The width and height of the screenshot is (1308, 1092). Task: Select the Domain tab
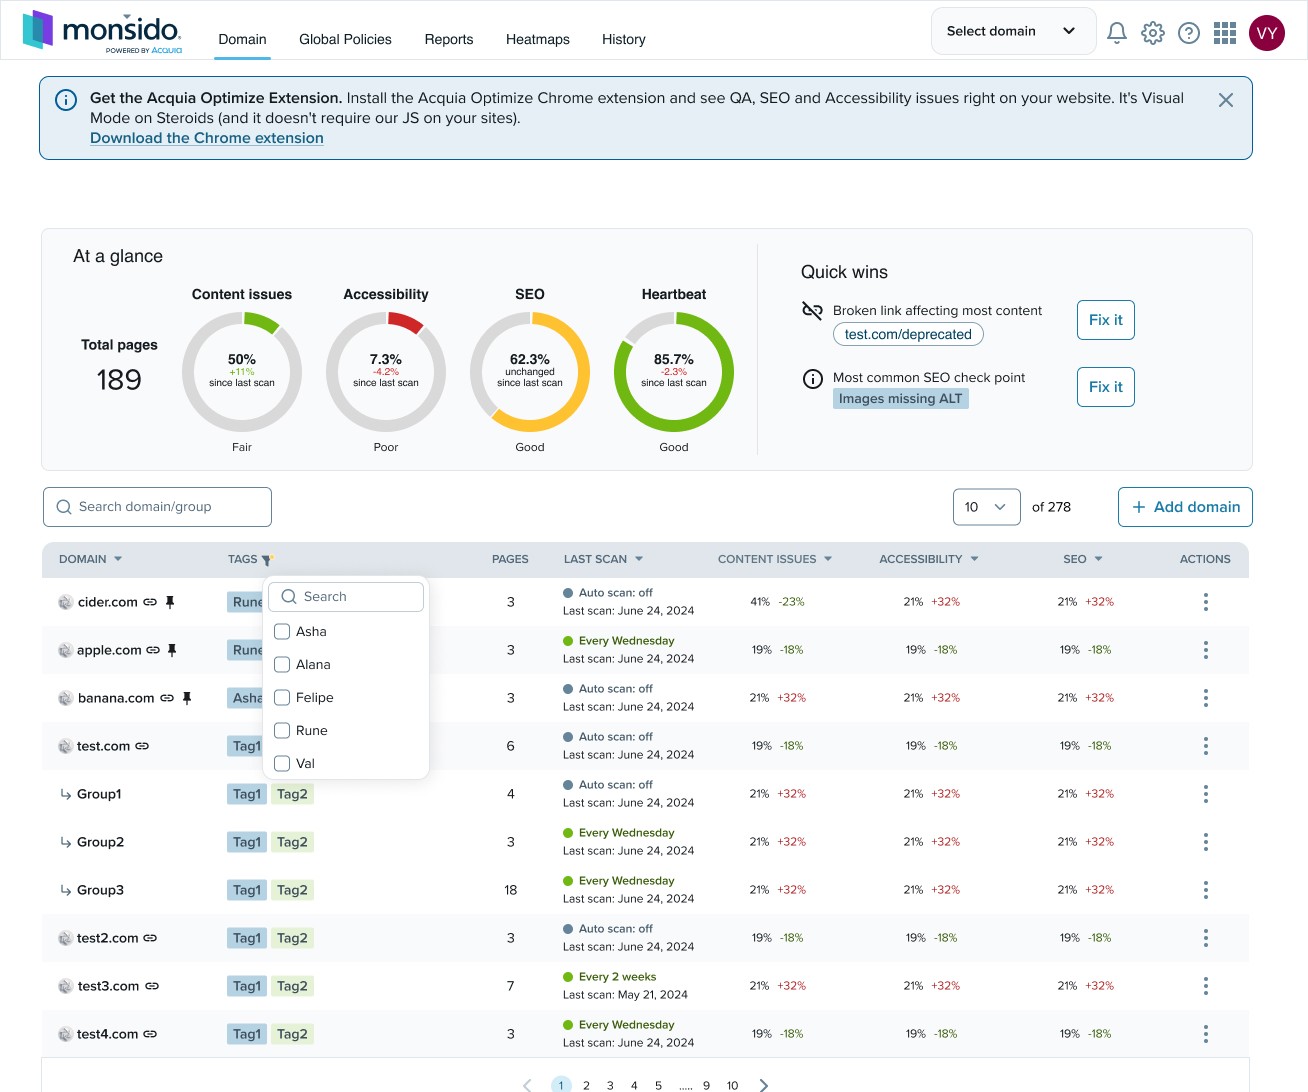[x=242, y=40]
